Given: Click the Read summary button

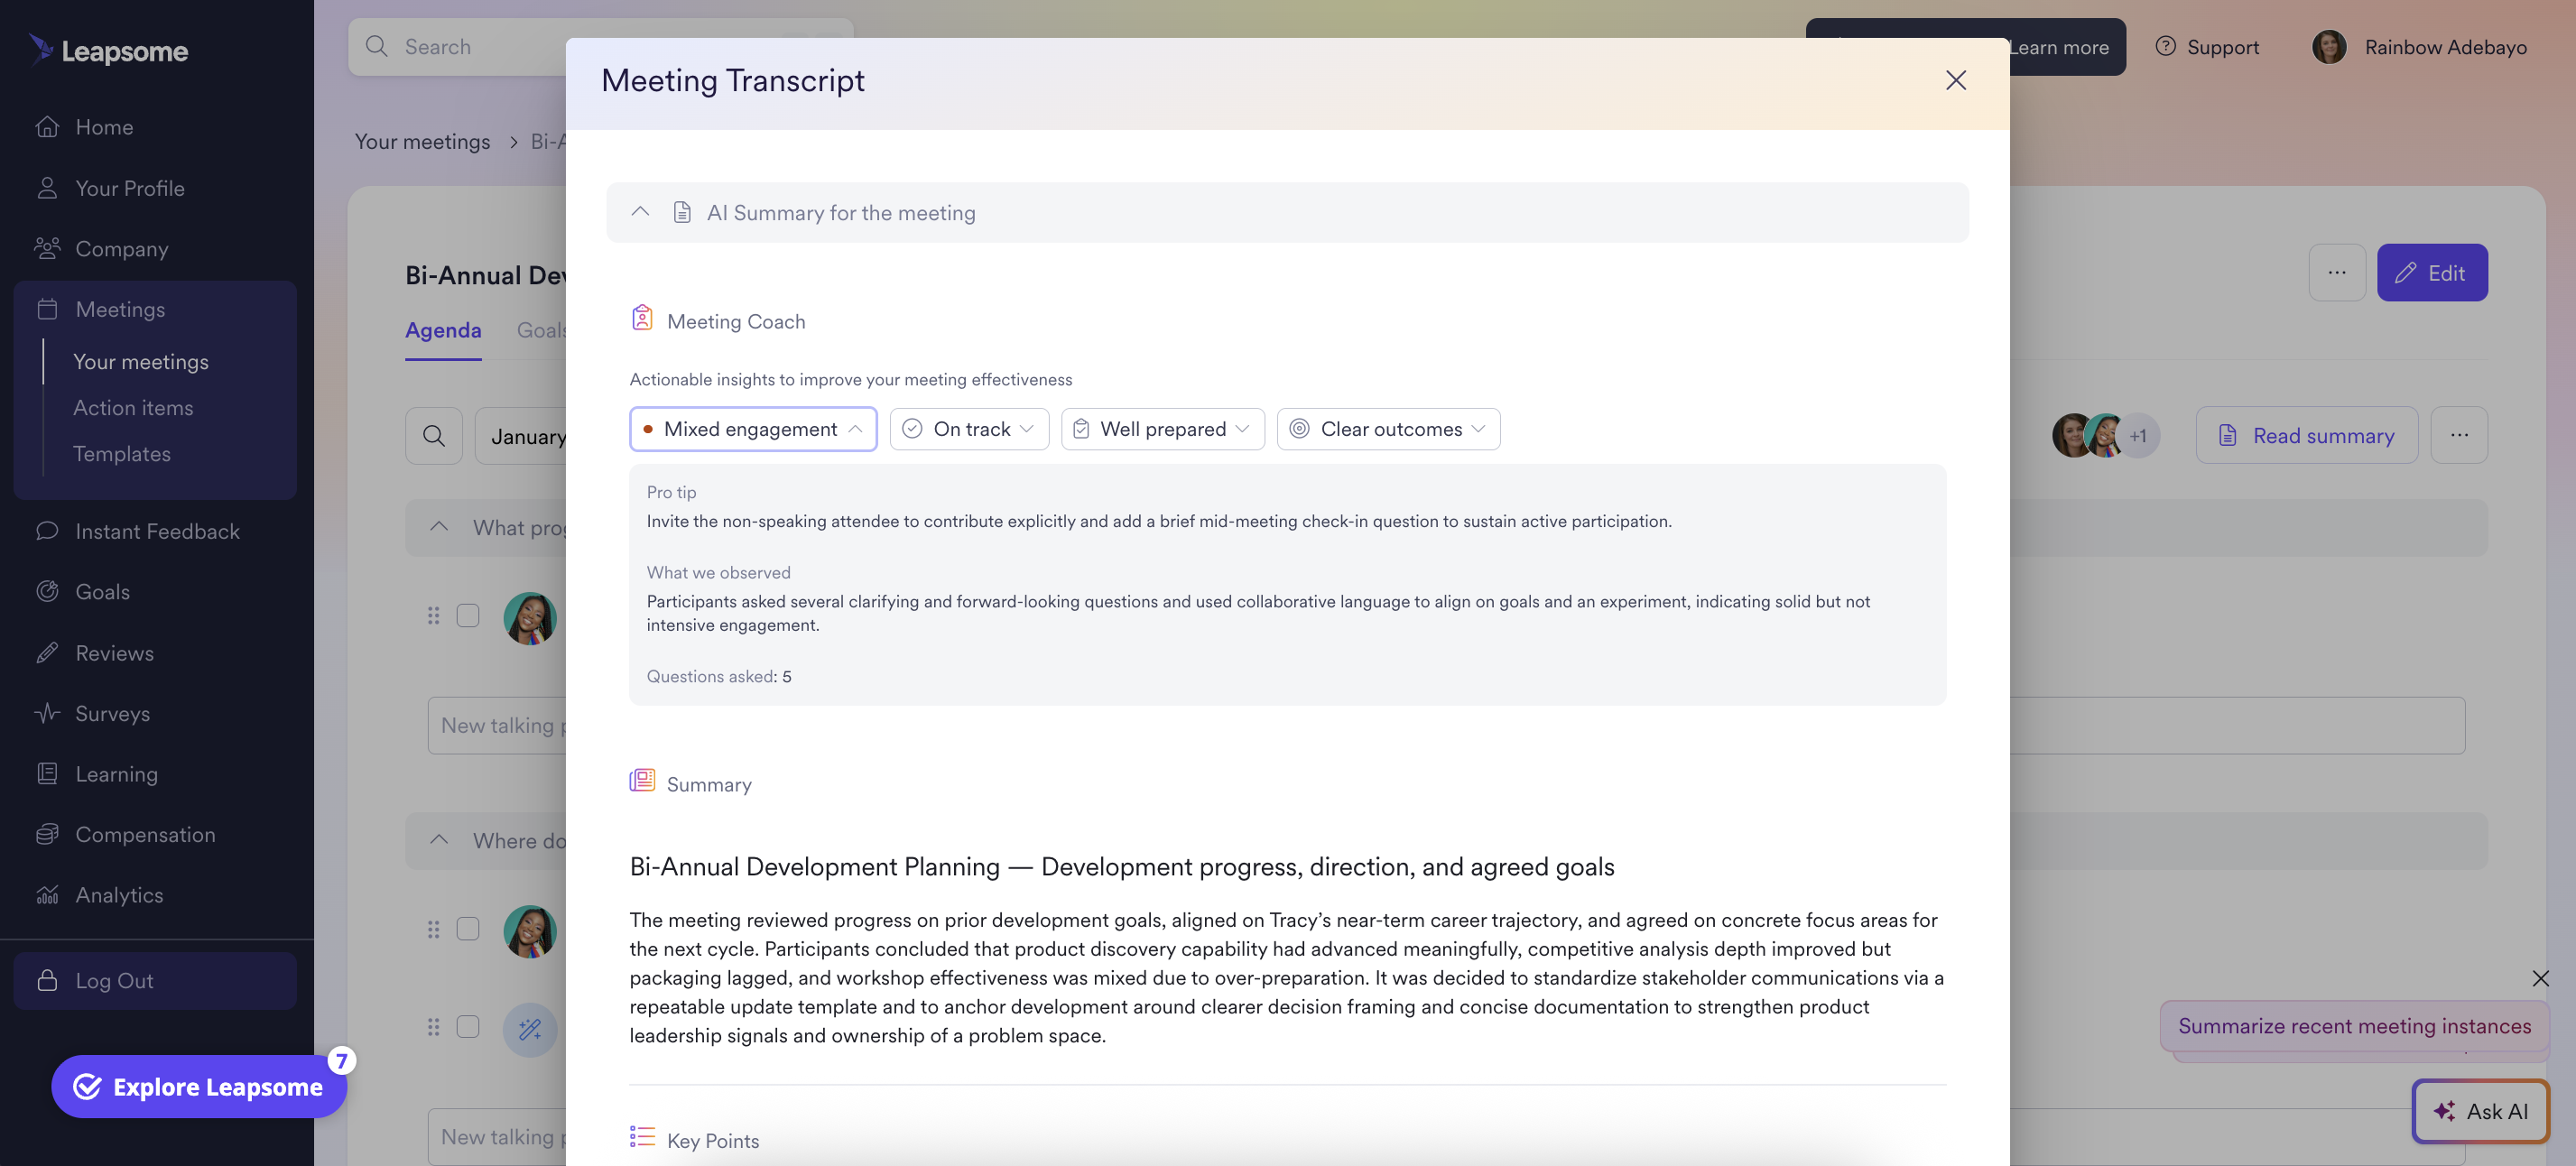Looking at the screenshot, I should [x=2306, y=434].
